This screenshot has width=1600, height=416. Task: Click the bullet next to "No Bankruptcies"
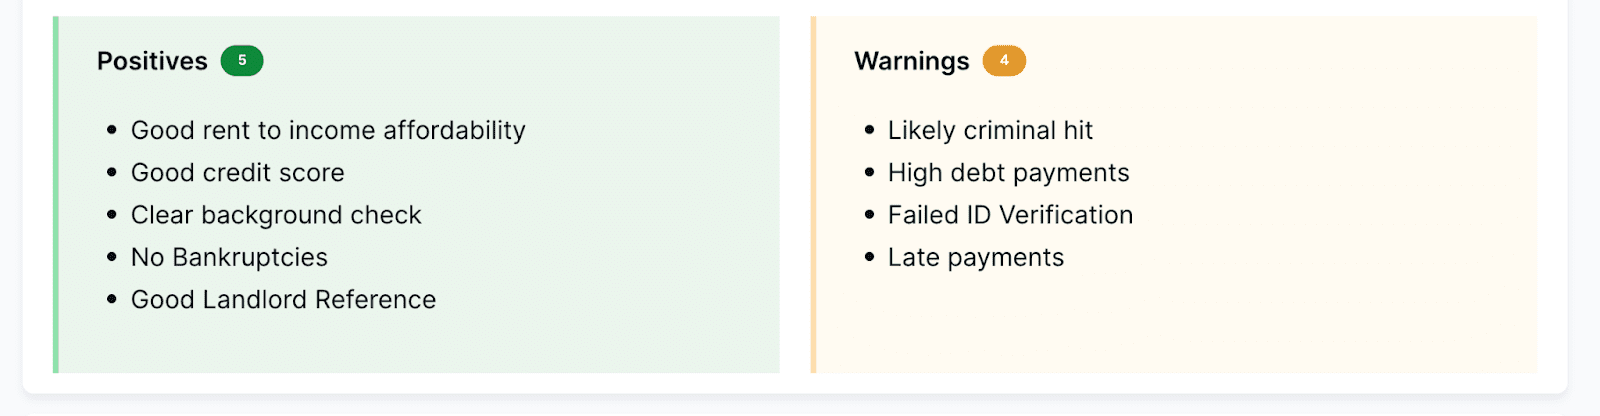coord(112,257)
